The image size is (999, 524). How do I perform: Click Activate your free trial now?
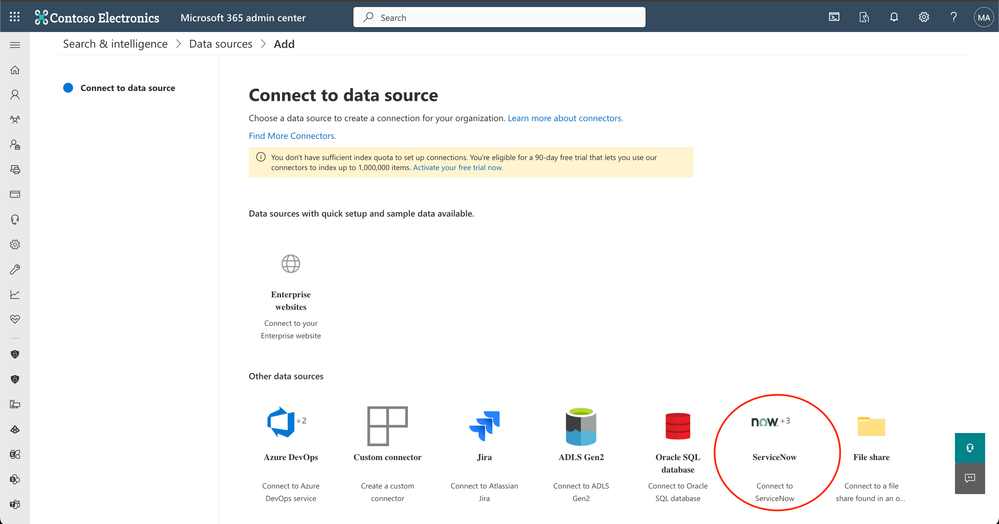(458, 168)
